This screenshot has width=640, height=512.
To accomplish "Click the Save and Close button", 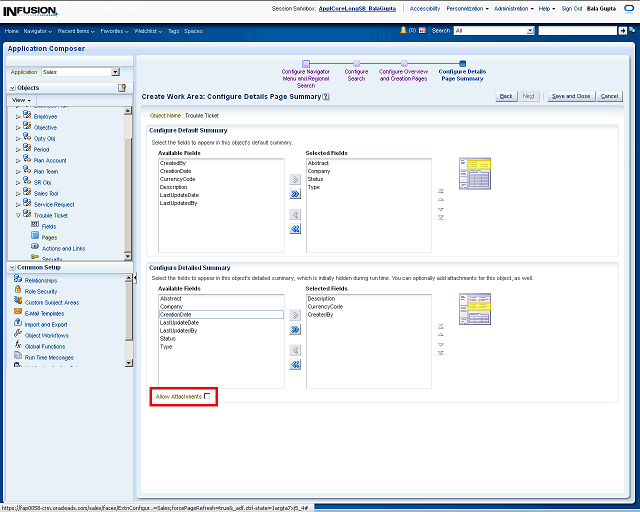I will 571,96.
